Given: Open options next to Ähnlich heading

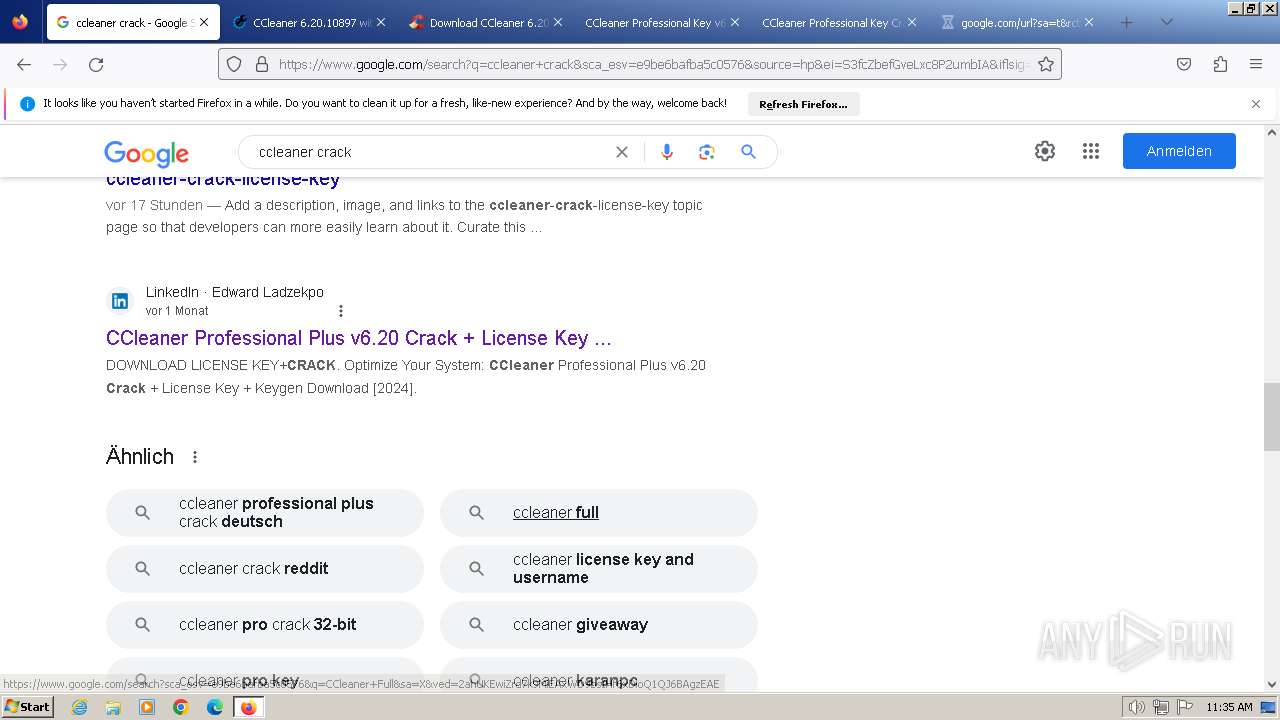Looking at the screenshot, I should pyautogui.click(x=195, y=457).
